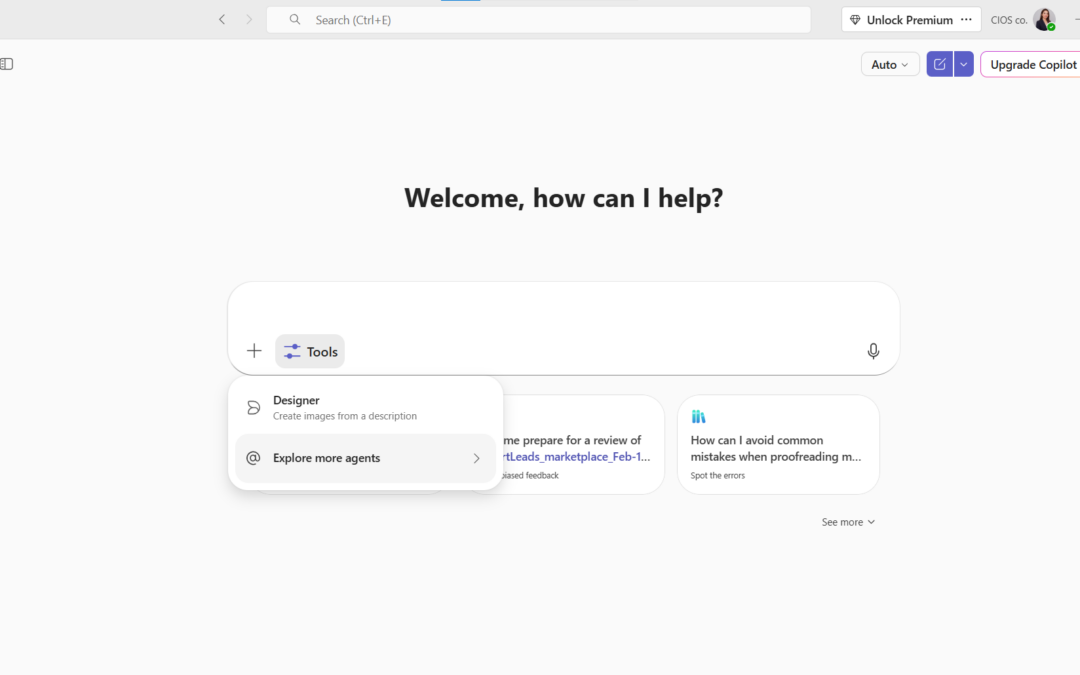Click the Upgrade Copilot button
This screenshot has width=1080, height=675.
coord(1032,64)
